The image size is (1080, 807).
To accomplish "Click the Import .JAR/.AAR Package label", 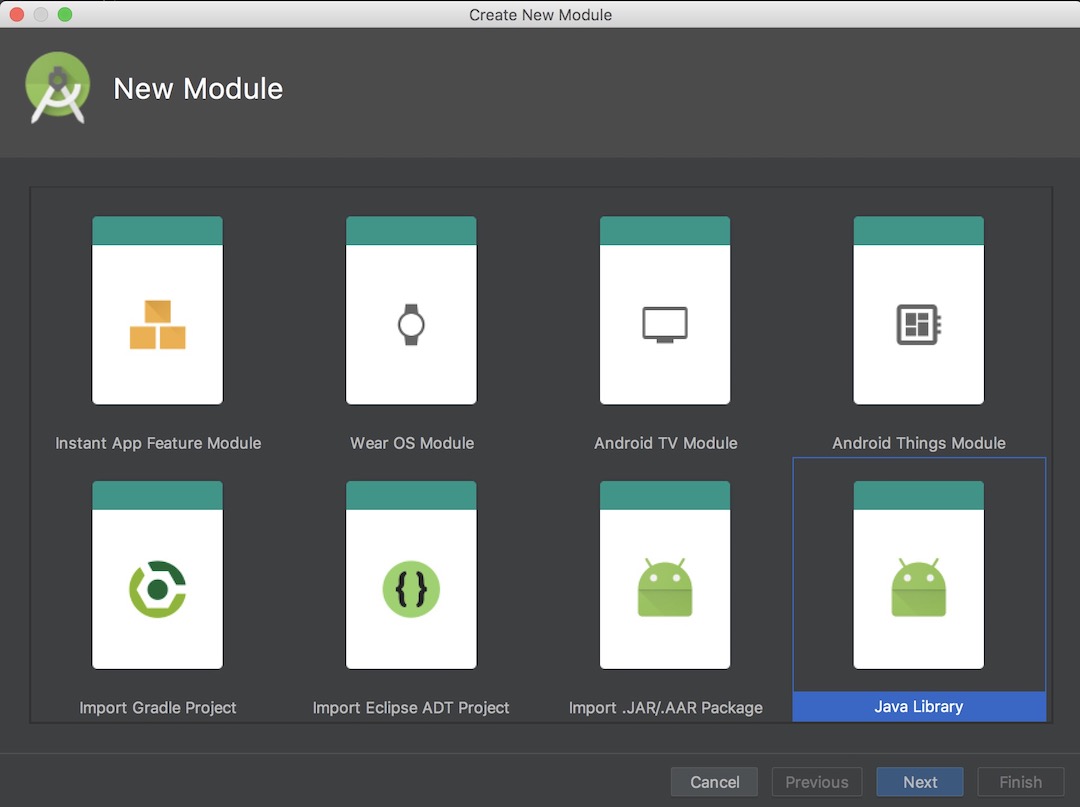I will pos(665,707).
